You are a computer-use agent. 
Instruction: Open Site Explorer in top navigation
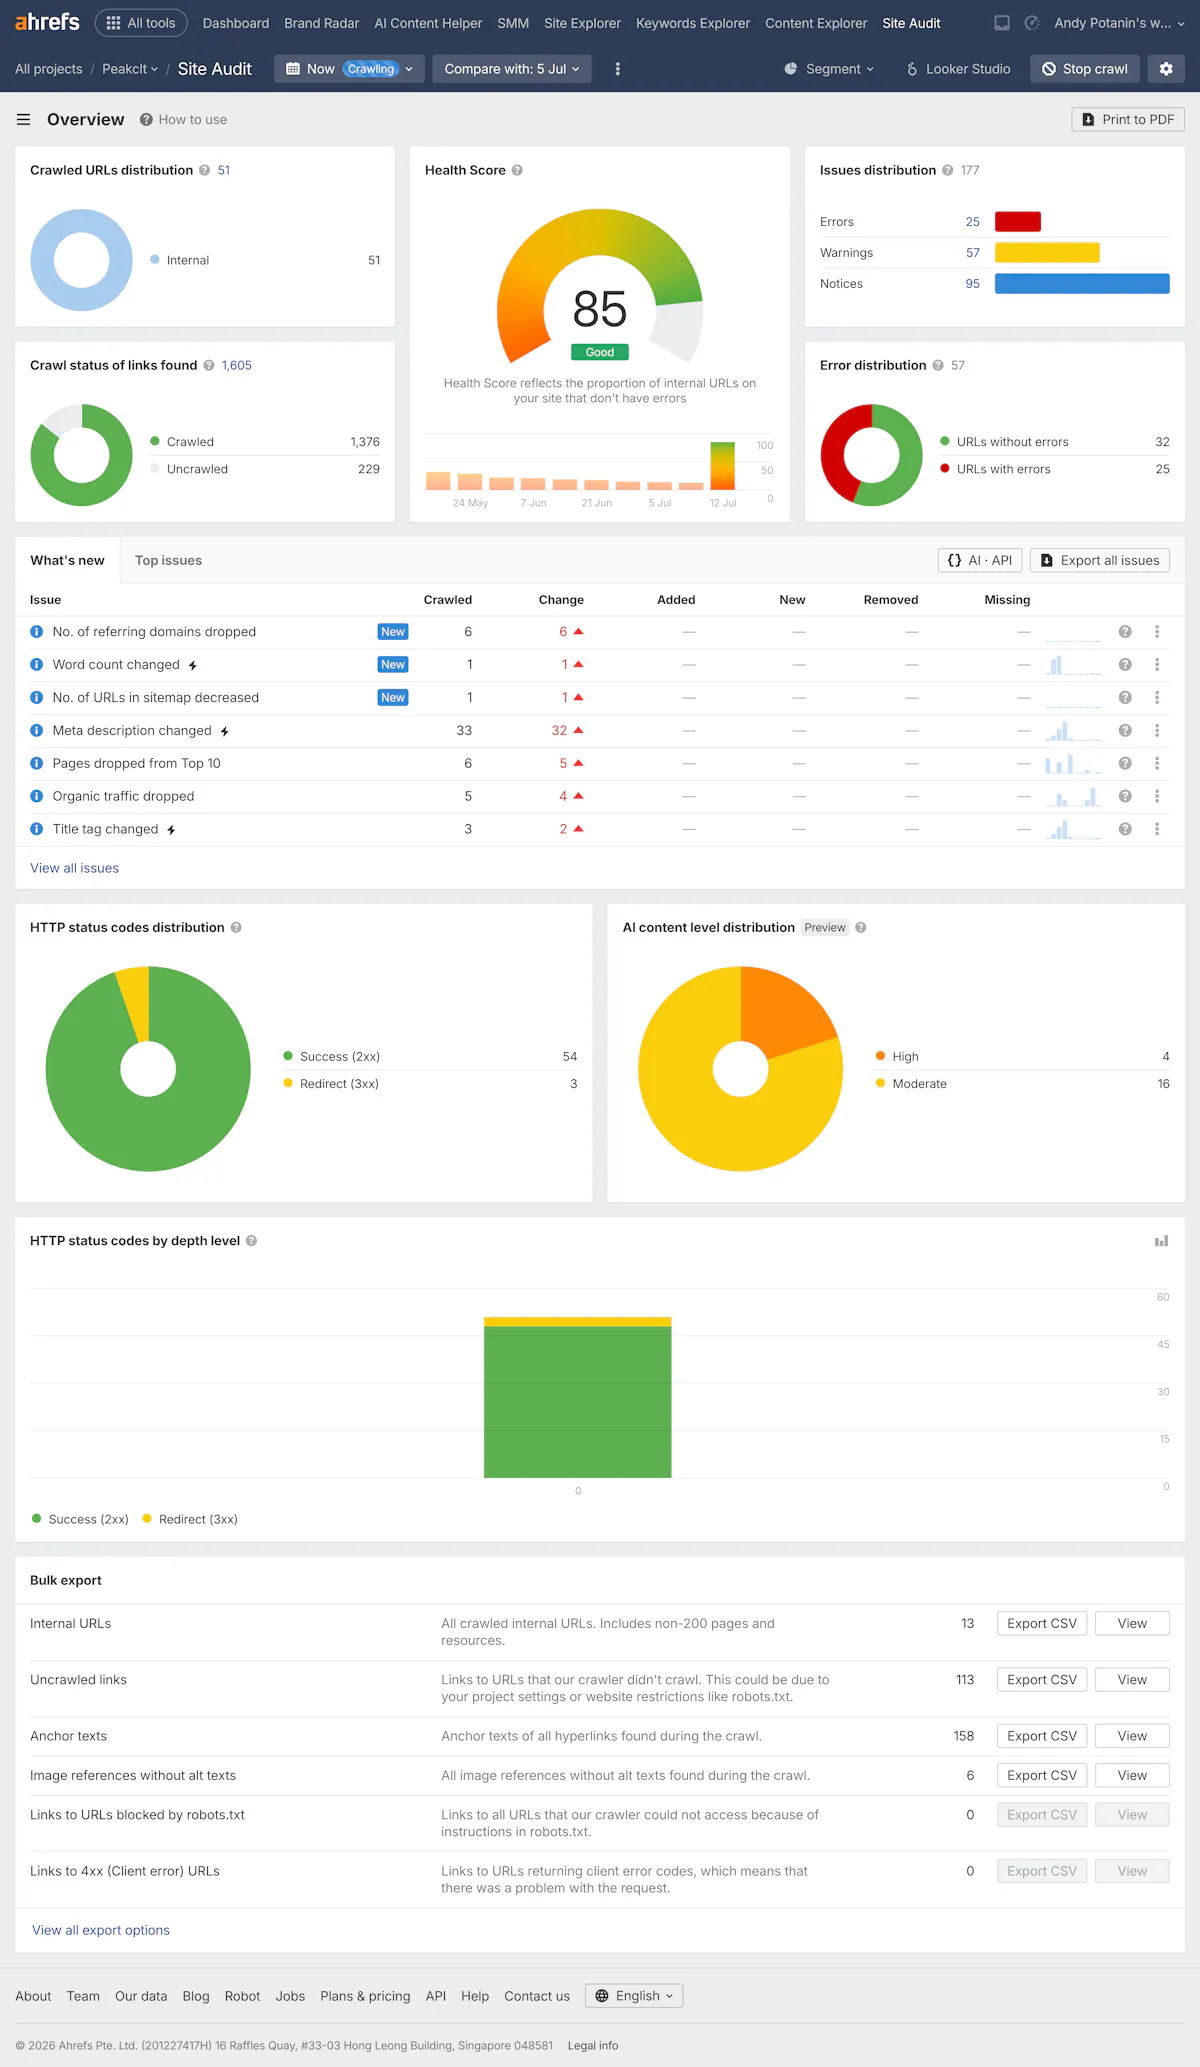(582, 23)
